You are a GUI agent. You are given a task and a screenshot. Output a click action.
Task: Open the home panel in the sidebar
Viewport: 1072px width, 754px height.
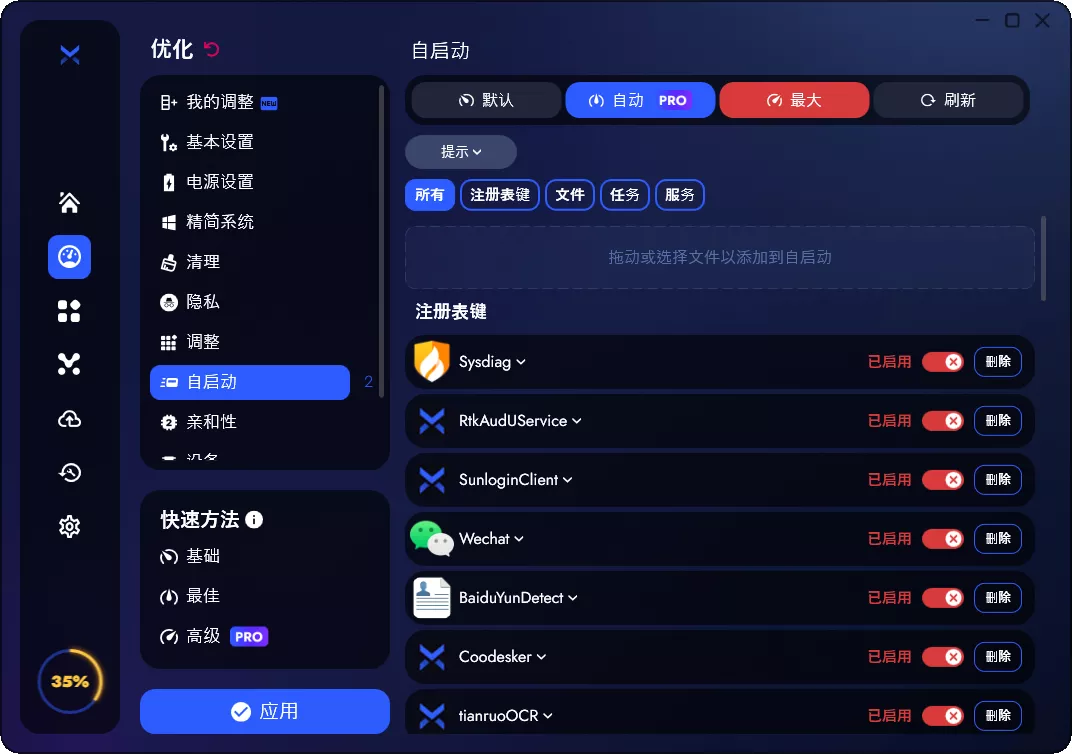pos(69,202)
